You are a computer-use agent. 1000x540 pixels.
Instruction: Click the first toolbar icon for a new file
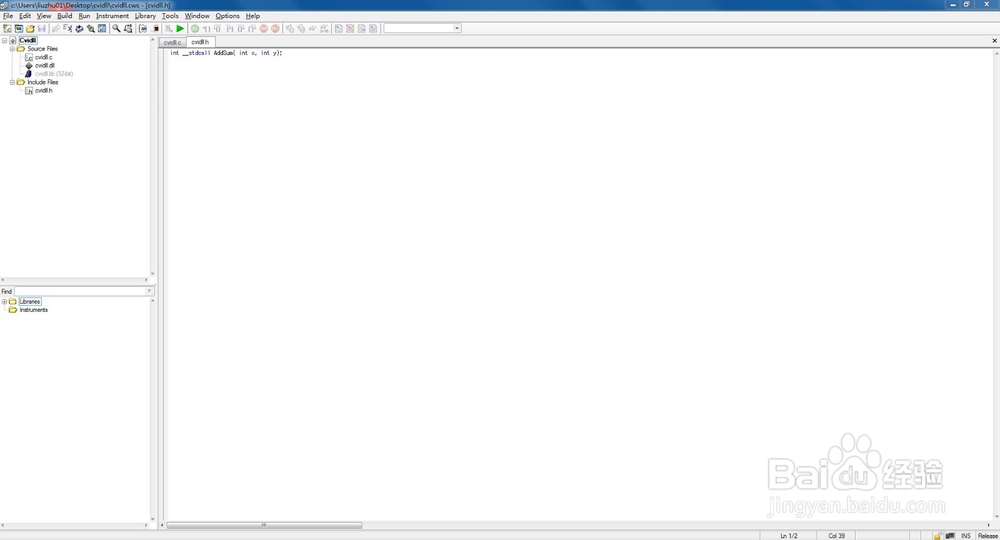7,29
